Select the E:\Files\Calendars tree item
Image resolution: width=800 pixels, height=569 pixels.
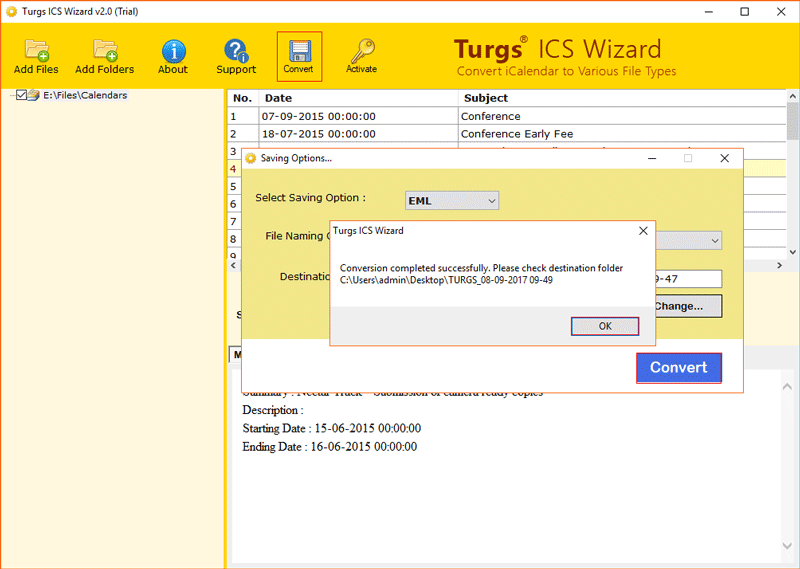(85, 95)
